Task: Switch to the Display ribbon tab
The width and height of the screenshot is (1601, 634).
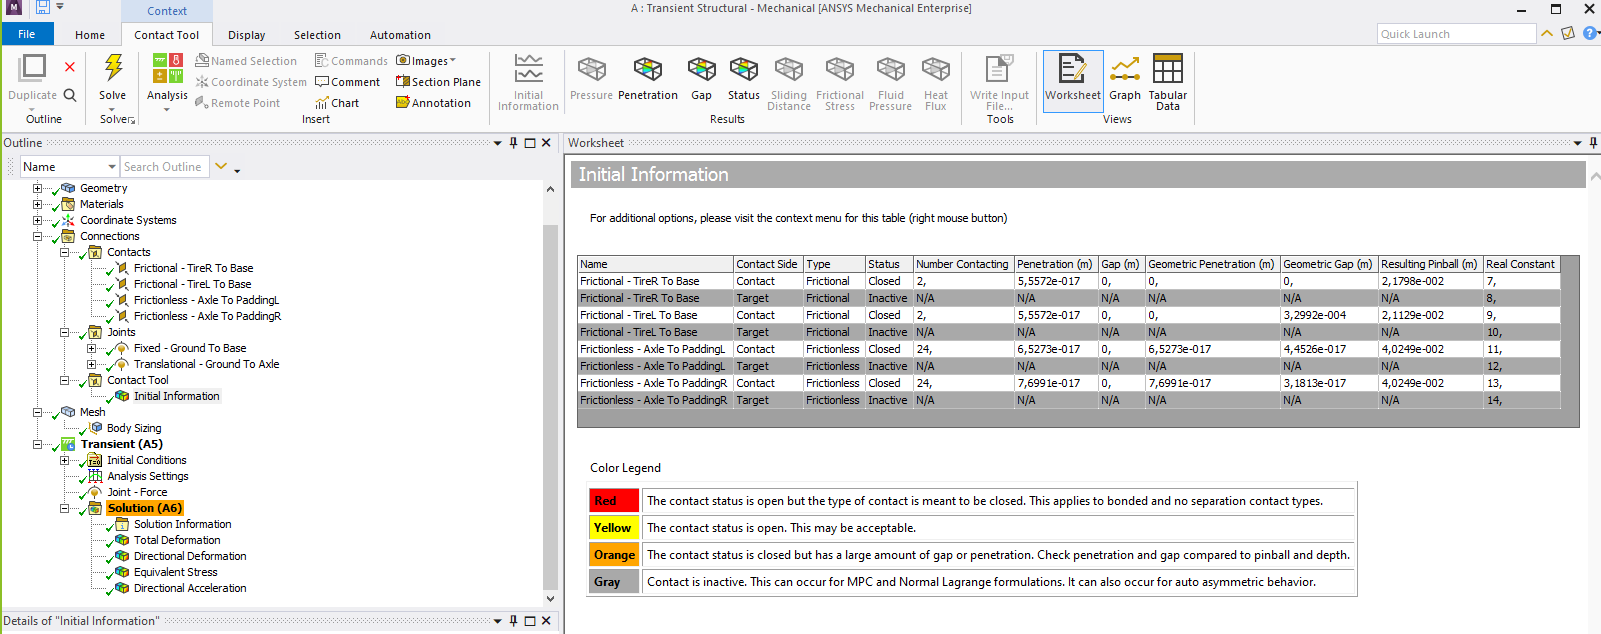Action: tap(246, 35)
